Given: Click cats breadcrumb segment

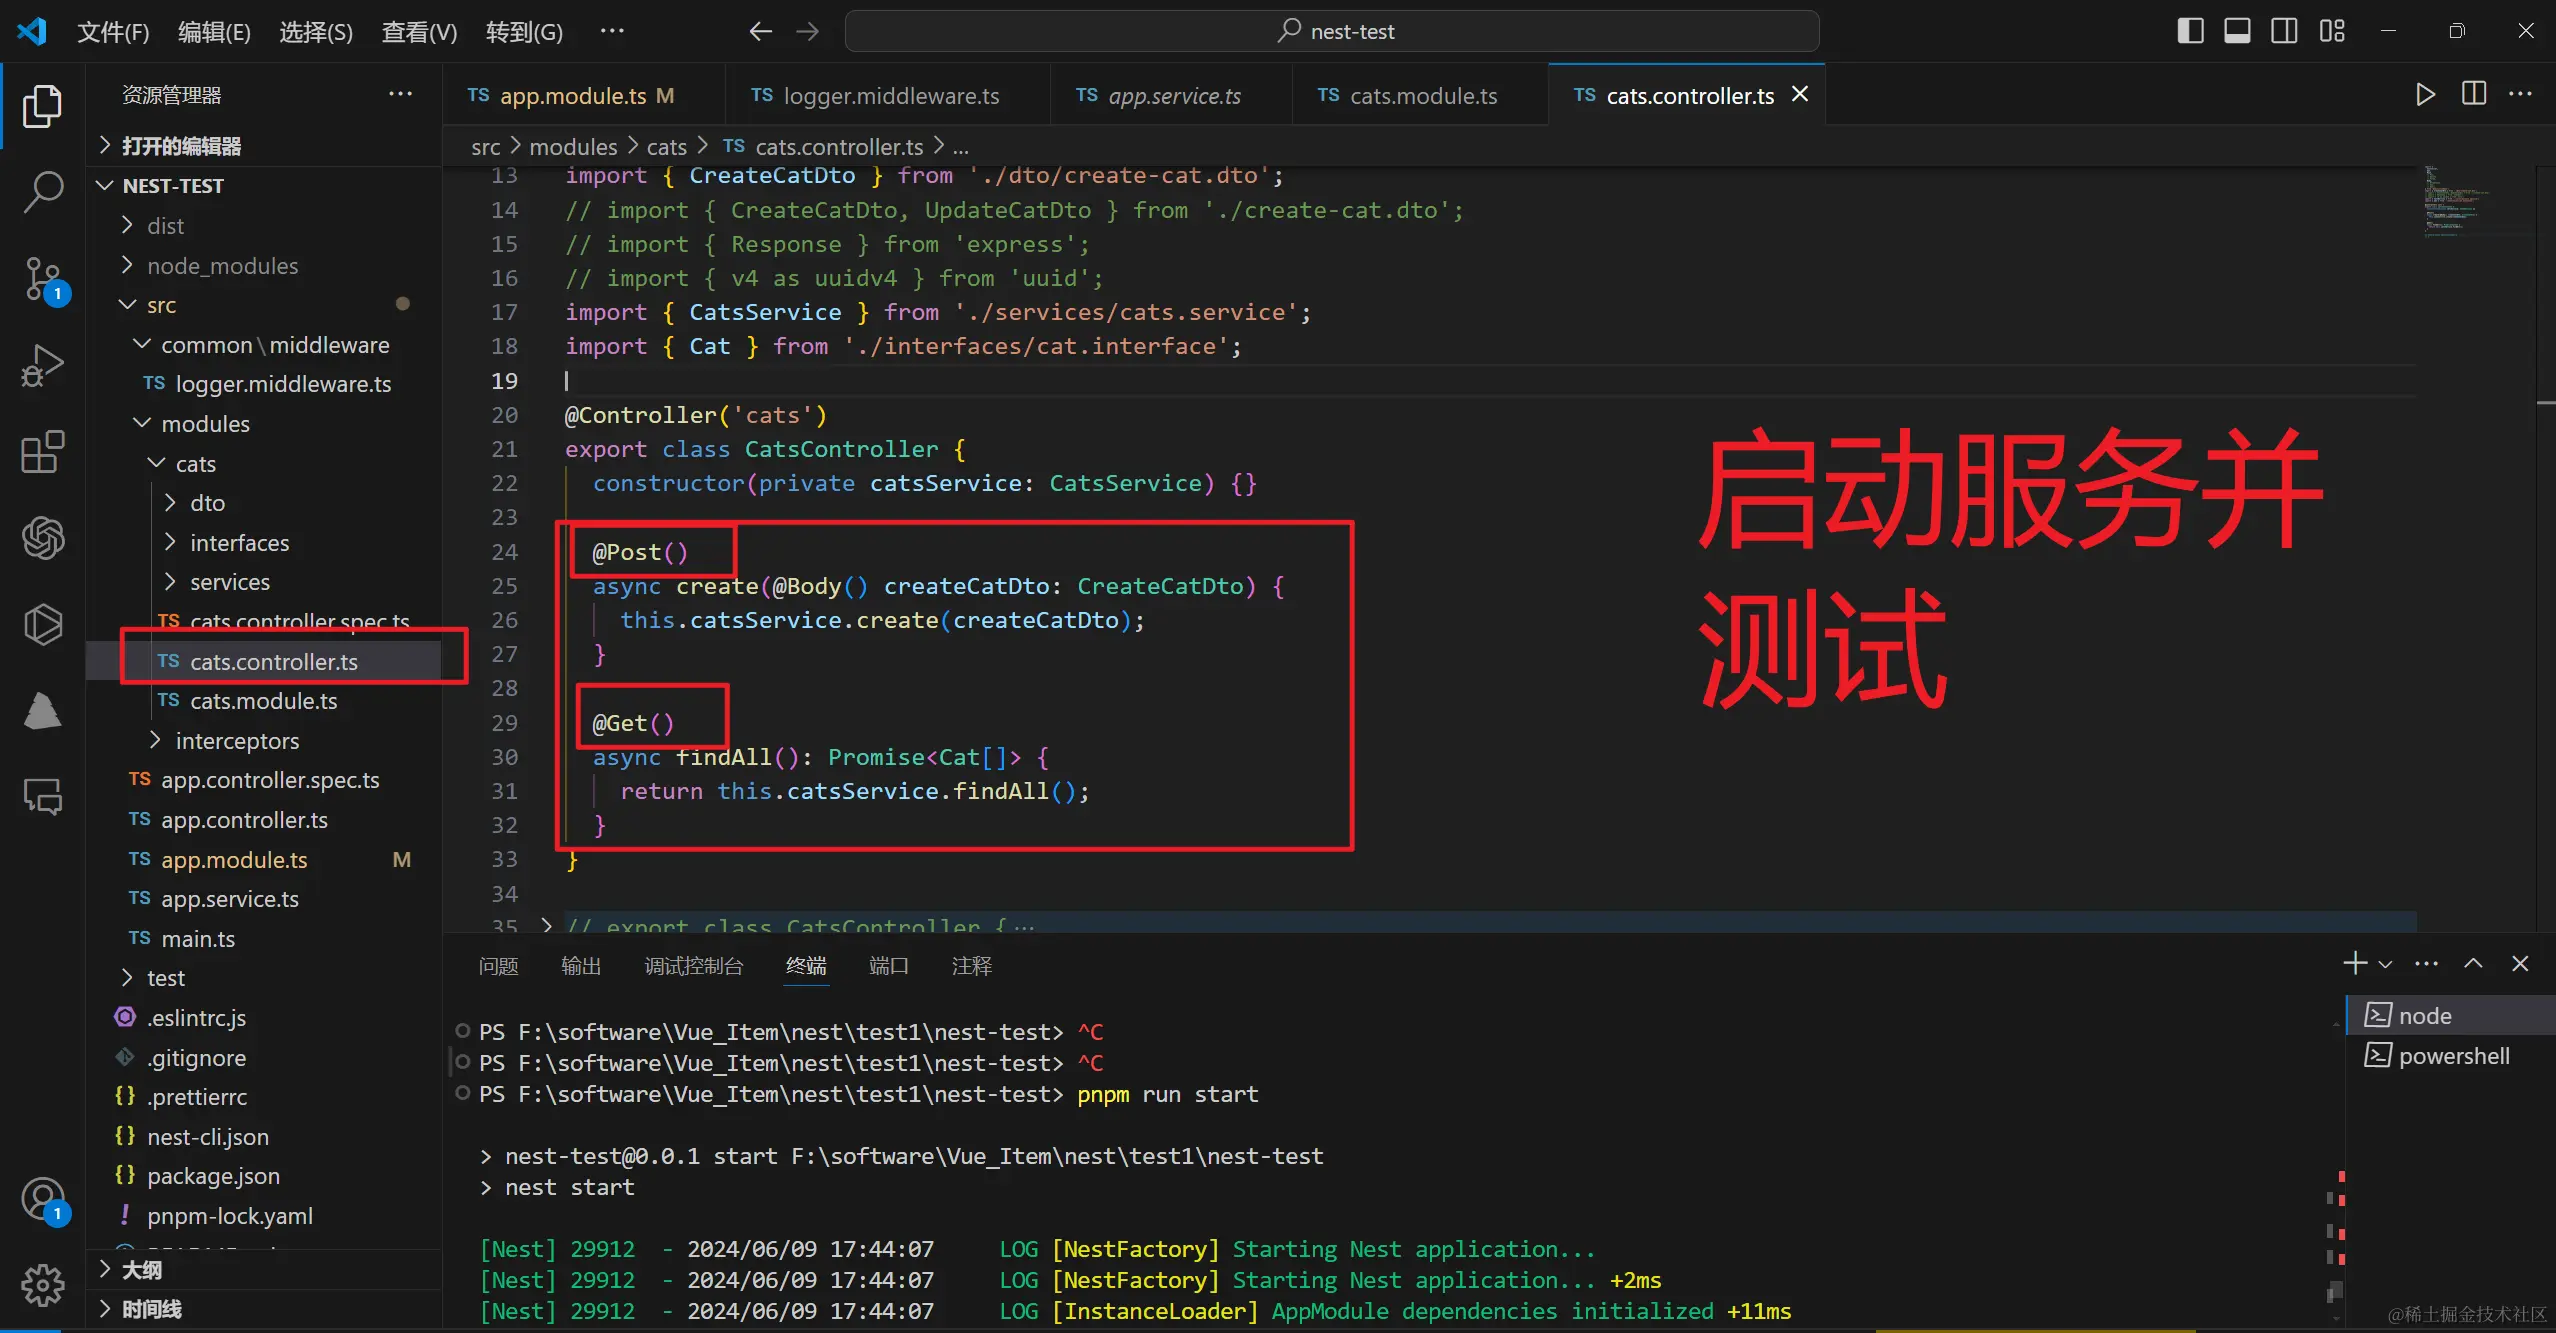Looking at the screenshot, I should [x=666, y=147].
